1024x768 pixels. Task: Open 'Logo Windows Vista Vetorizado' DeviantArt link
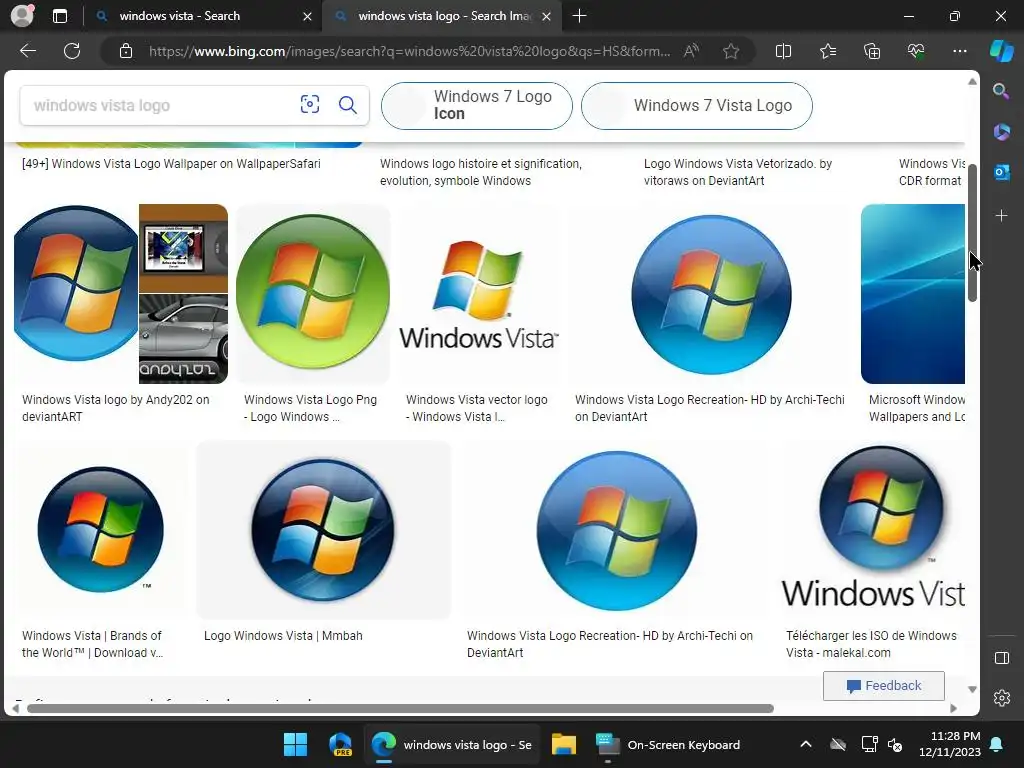click(738, 172)
